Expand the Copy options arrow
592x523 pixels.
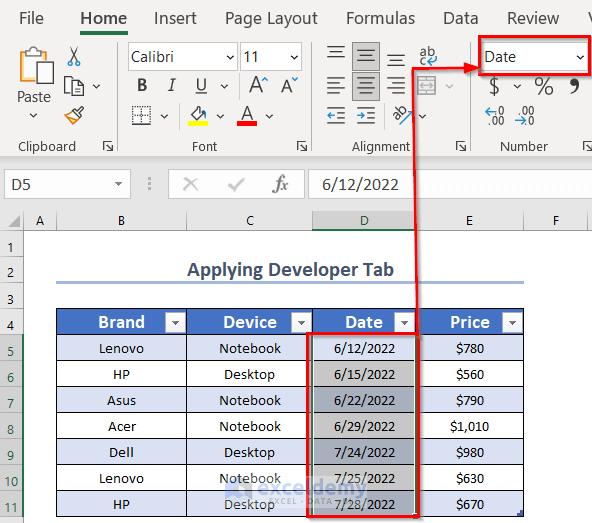point(97,86)
